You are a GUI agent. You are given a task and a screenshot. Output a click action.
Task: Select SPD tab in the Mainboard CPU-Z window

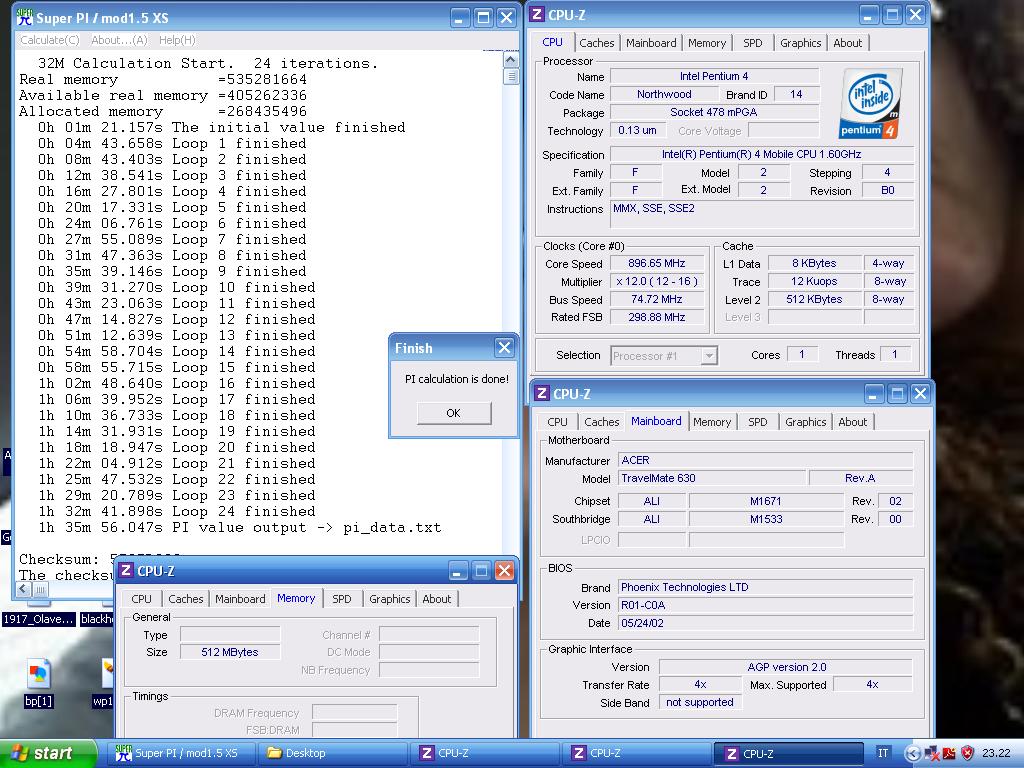(x=758, y=423)
